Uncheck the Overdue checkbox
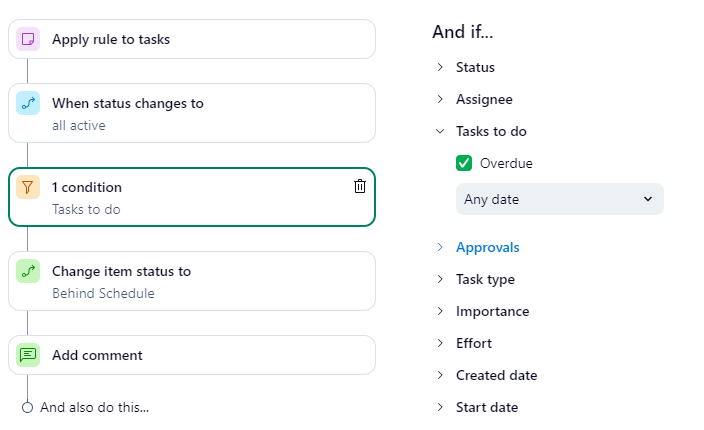This screenshot has height=430, width=704. (x=464, y=163)
